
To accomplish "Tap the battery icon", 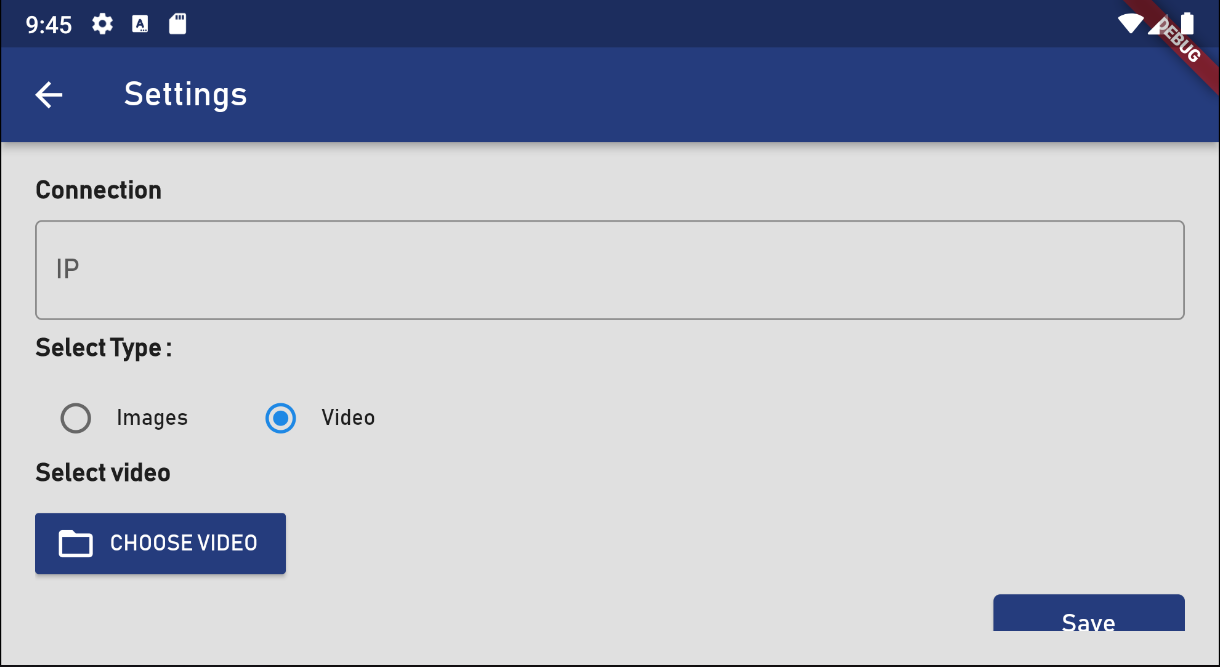I will click(x=1187, y=24).
